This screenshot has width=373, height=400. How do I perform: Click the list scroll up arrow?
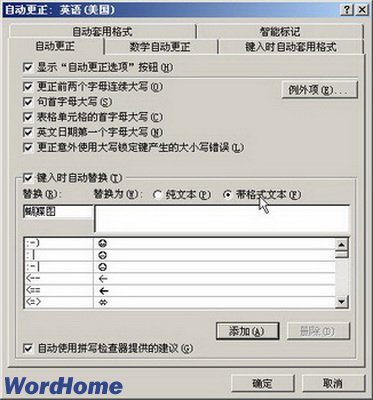tap(341, 245)
